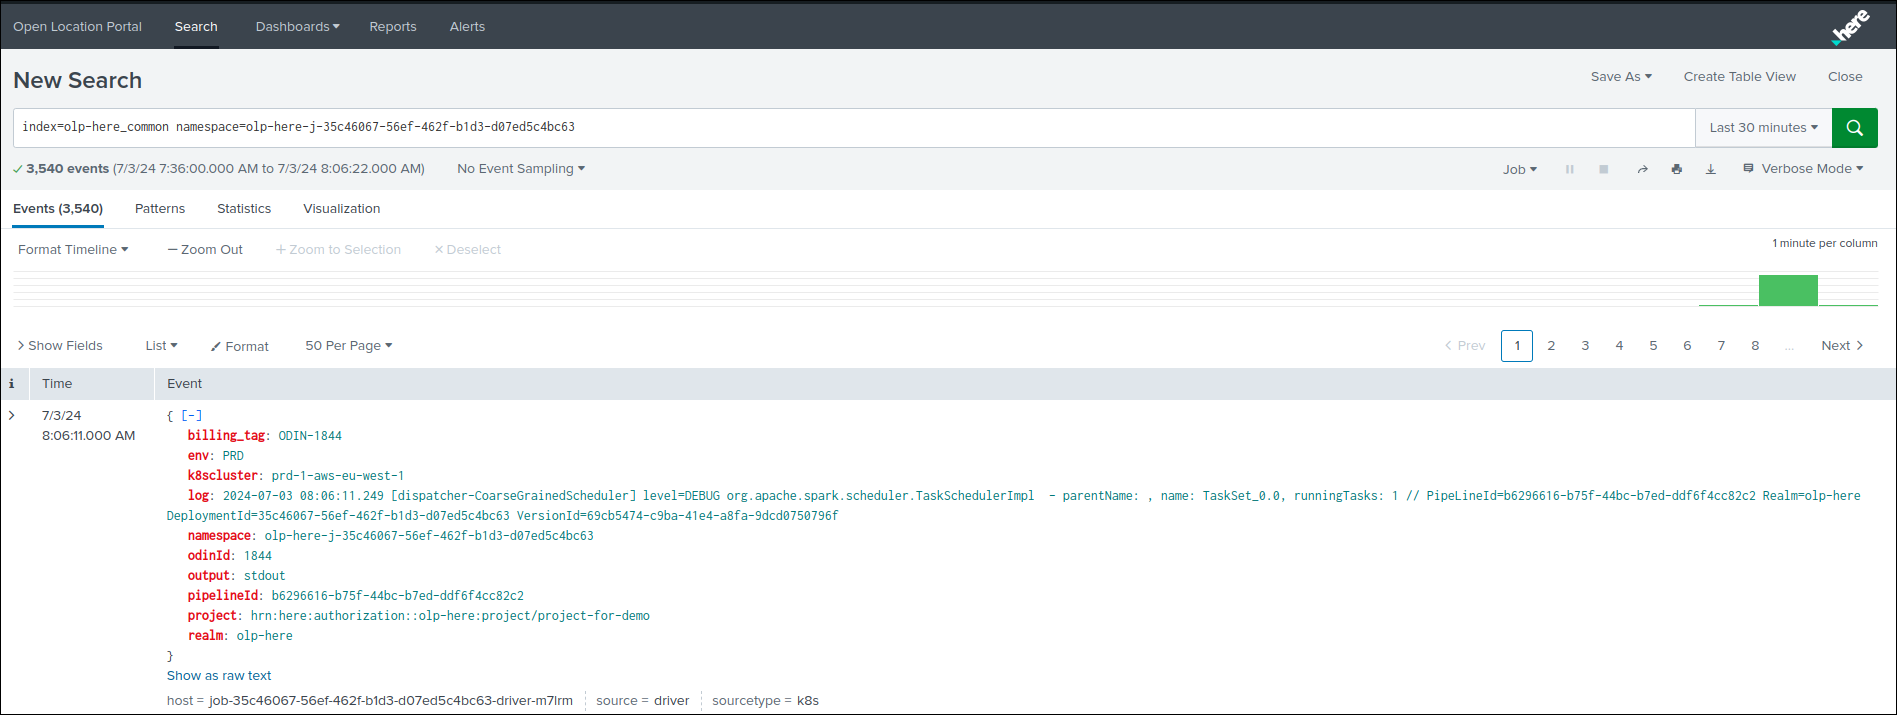1897x715 pixels.
Task: Stop the search job
Action: tap(1603, 170)
